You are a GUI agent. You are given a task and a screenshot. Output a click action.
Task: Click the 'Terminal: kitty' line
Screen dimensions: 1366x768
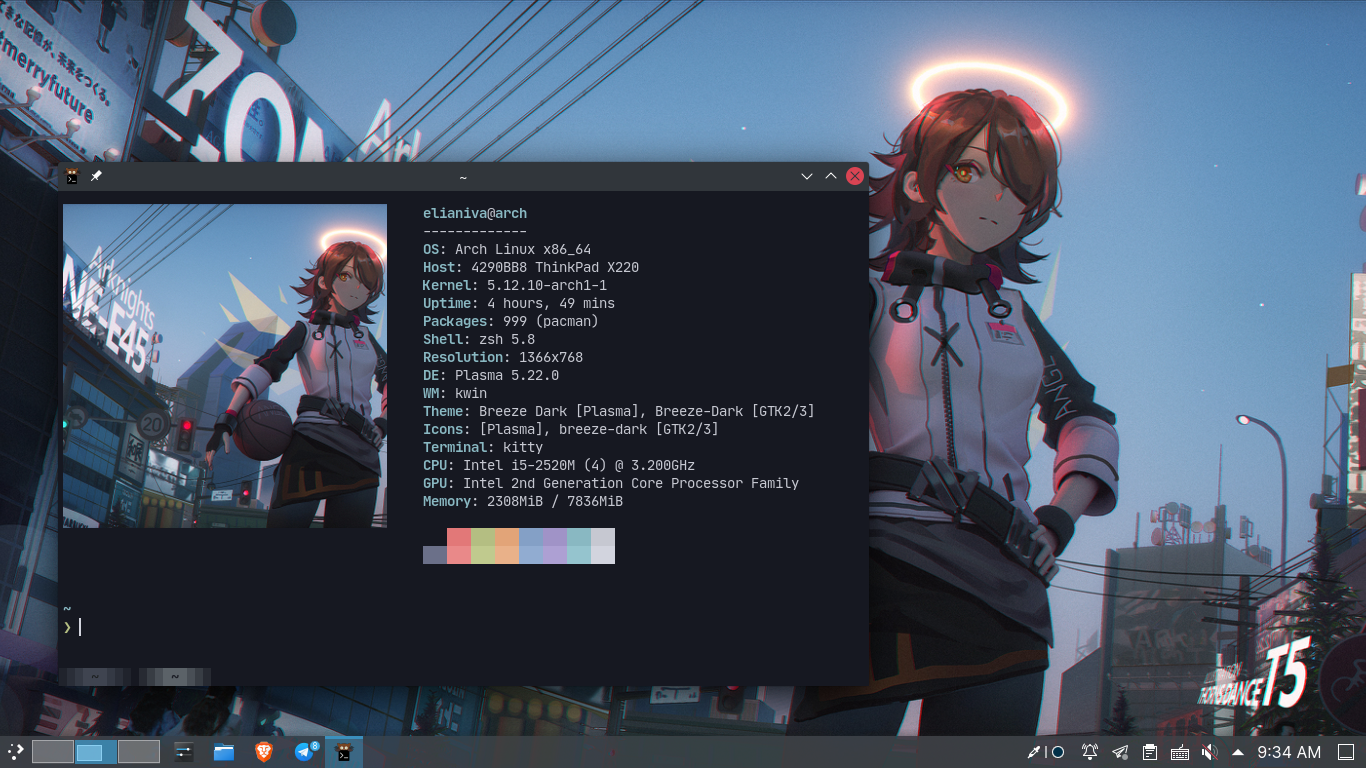(483, 447)
